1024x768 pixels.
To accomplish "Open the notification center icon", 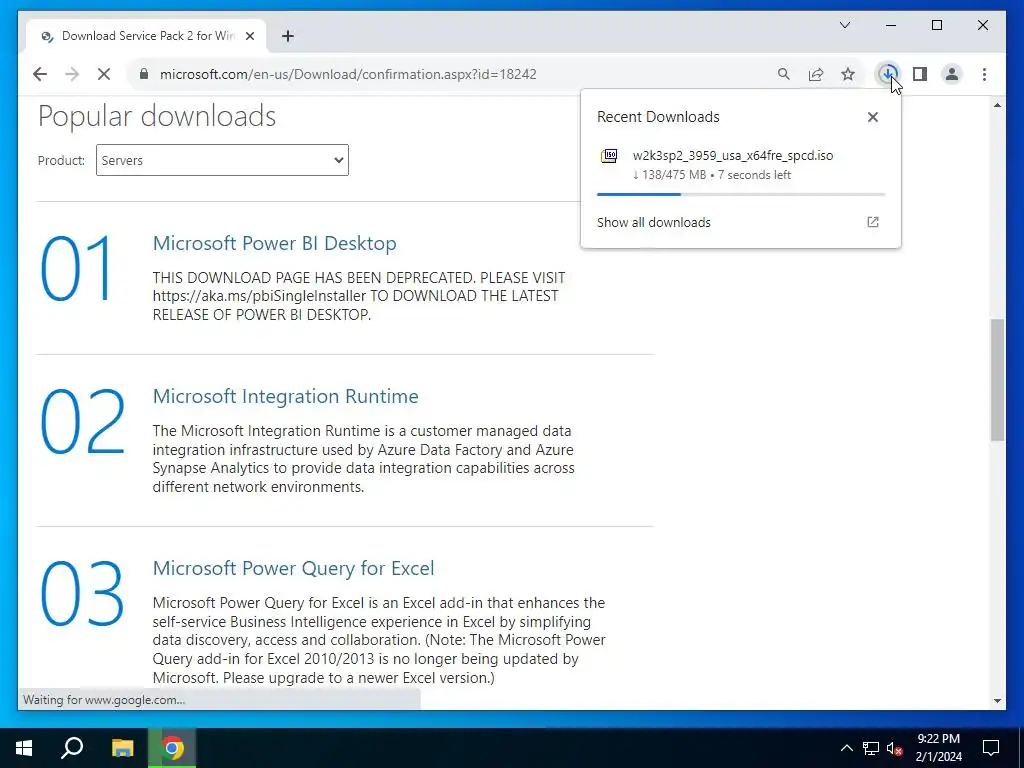I will click(x=991, y=748).
